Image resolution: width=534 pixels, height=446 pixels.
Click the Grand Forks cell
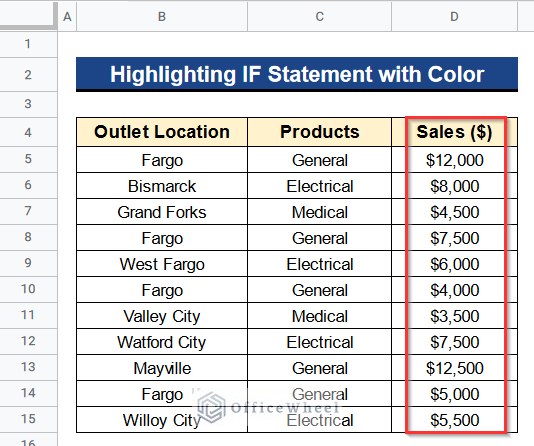coord(162,212)
